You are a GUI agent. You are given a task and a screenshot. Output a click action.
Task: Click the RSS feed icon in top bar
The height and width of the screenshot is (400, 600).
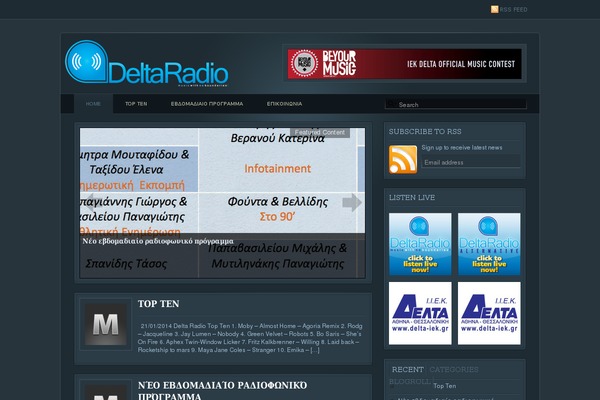coord(494,9)
